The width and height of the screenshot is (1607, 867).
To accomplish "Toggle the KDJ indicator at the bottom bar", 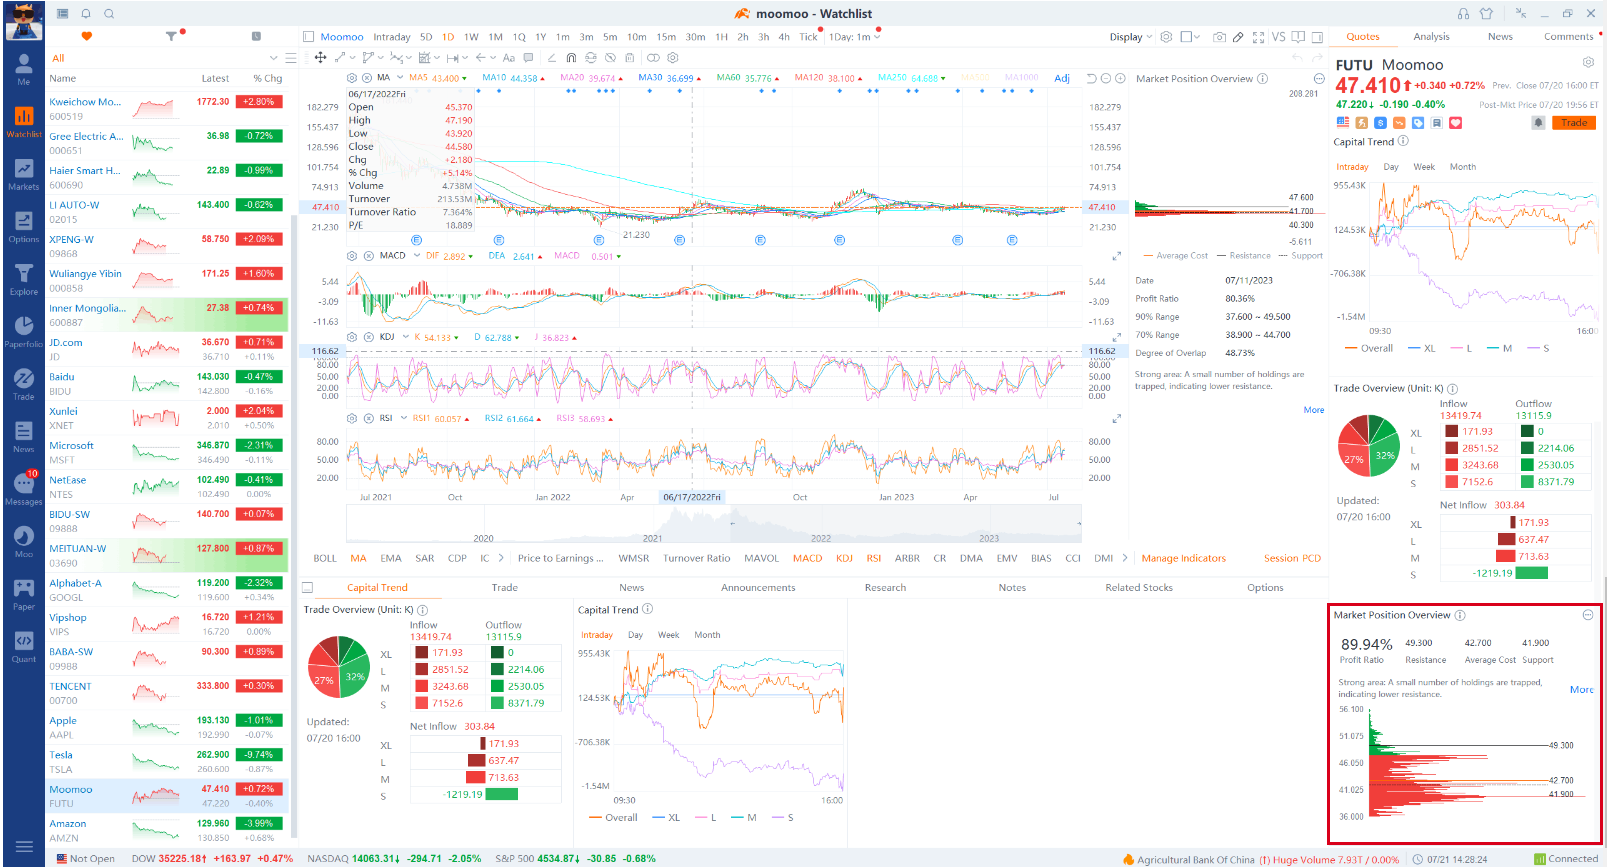I will [x=844, y=558].
